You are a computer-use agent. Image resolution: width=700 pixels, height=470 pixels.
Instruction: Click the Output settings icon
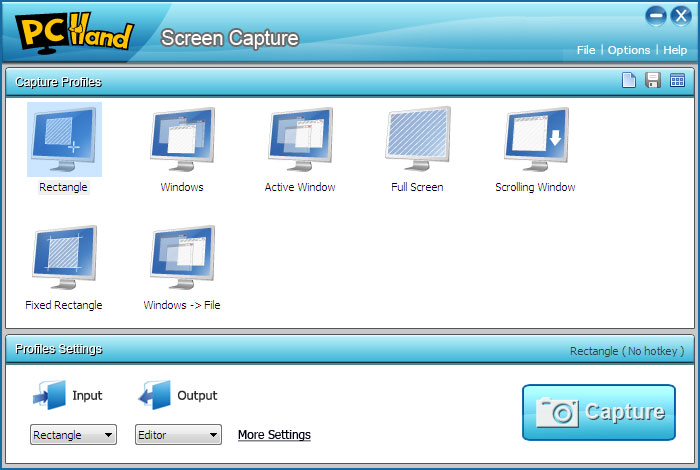point(154,395)
